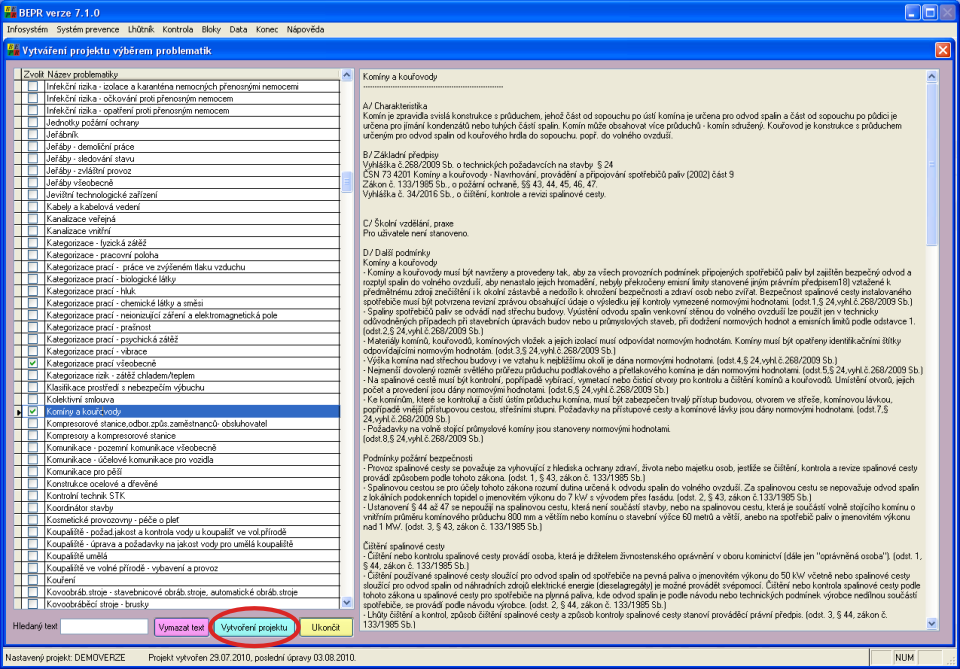Close the Vytváření projektu dialog

click(x=943, y=50)
